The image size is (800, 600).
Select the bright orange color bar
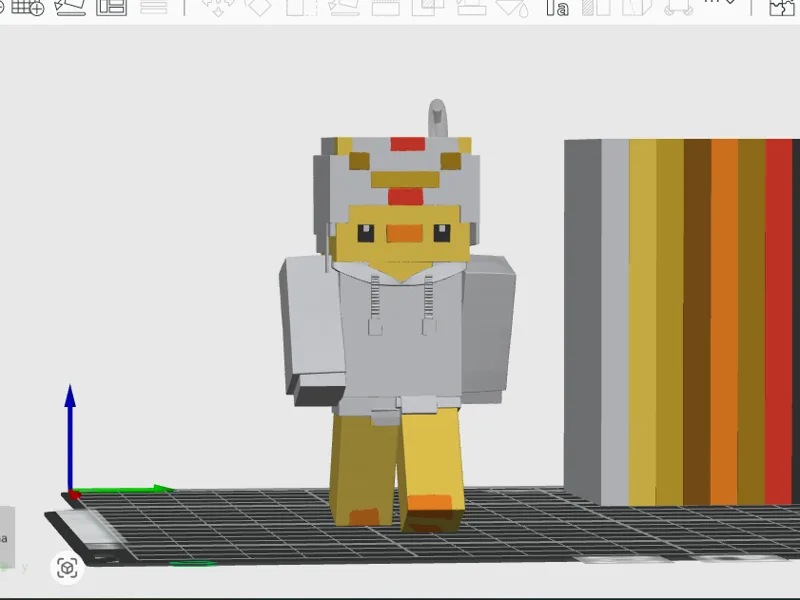click(x=724, y=321)
